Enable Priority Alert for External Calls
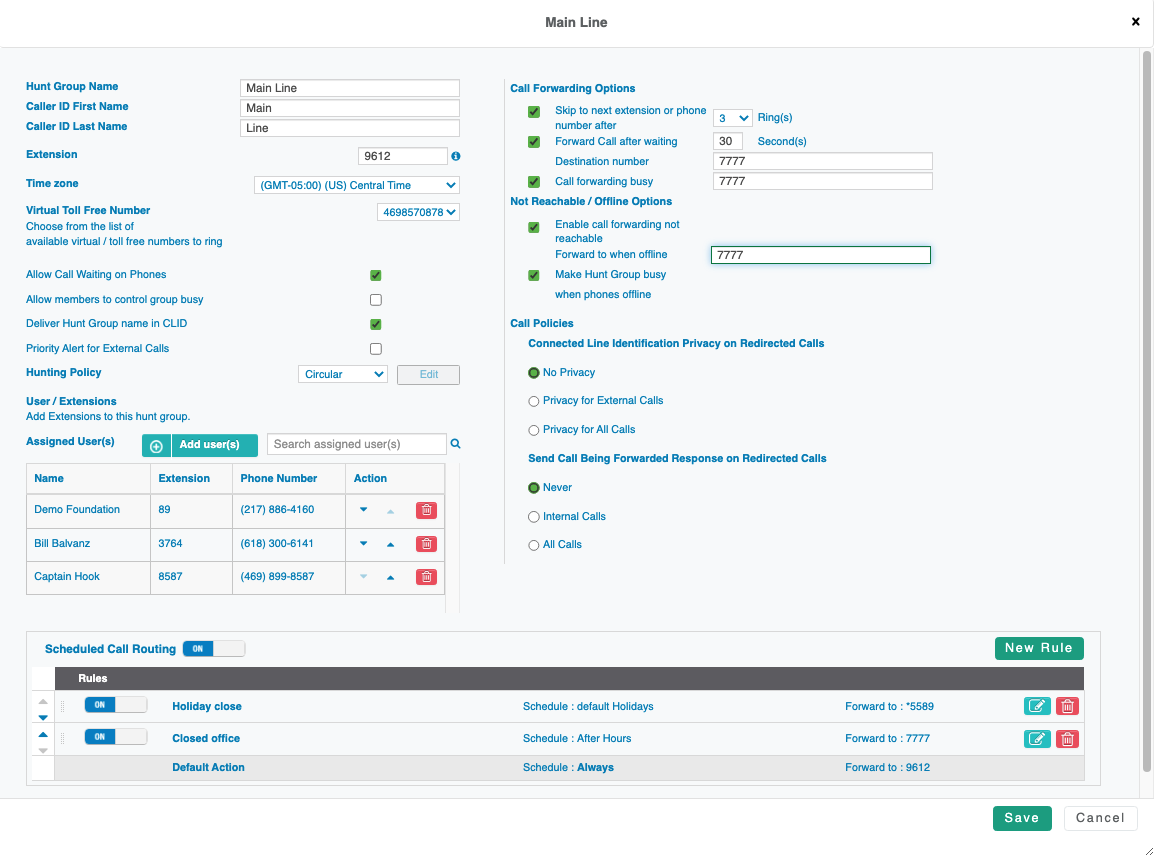Image resolution: width=1154 pixels, height=856 pixels. (x=376, y=349)
